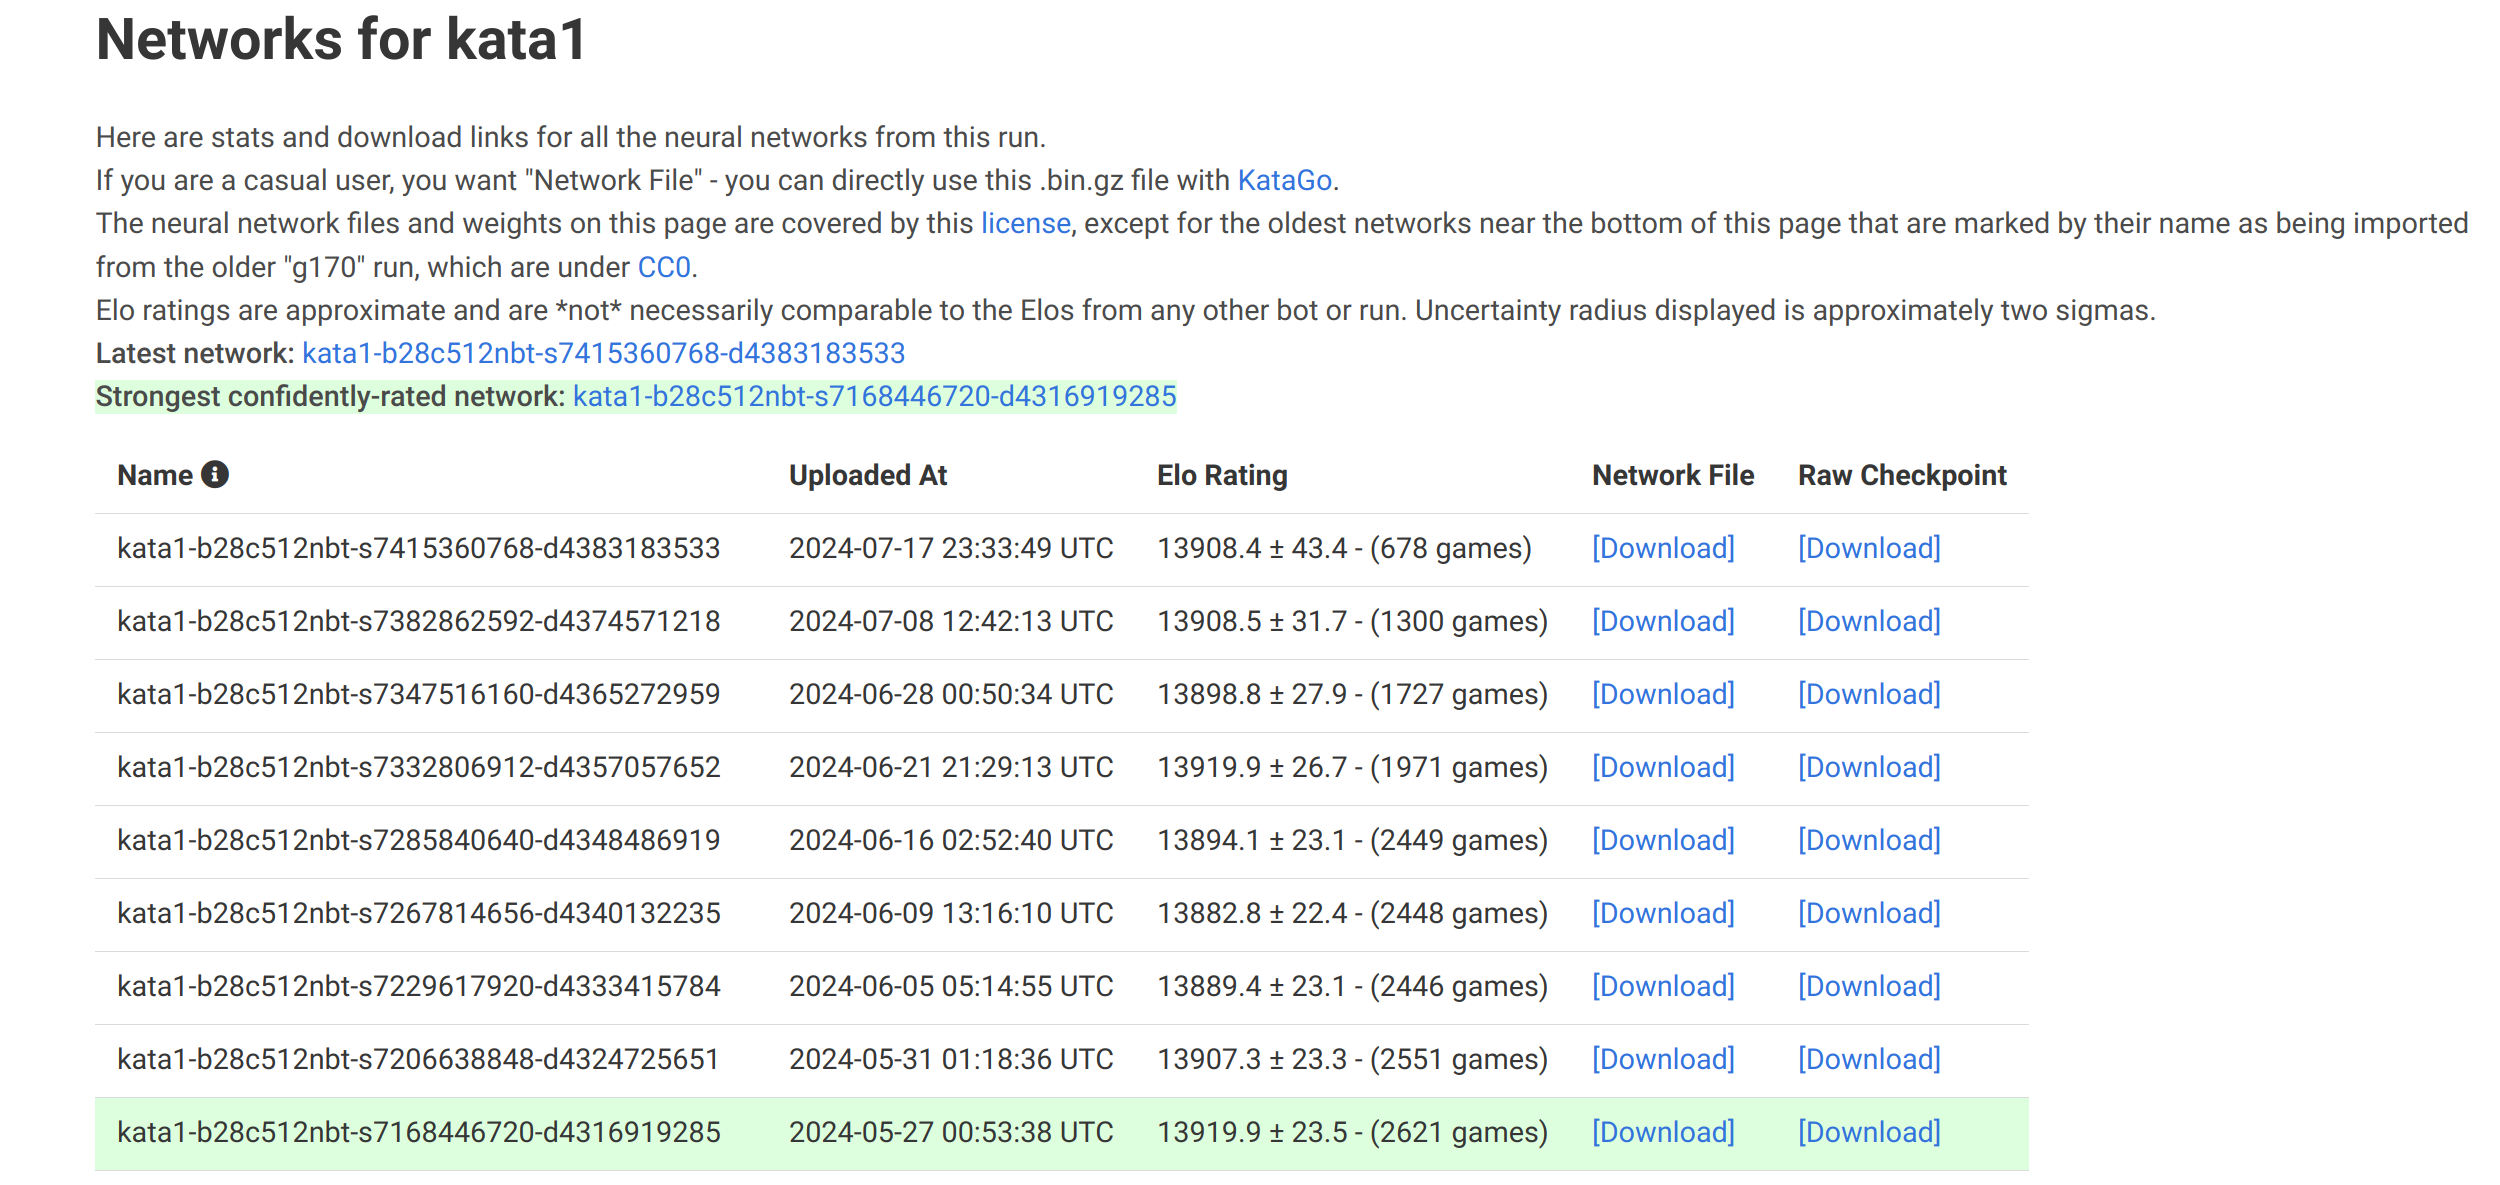Screen dimensions: 2500x1185
Task: Select name cell kata1-b28c512nbt-s7229617920-d4333415784
Action: tap(418, 986)
